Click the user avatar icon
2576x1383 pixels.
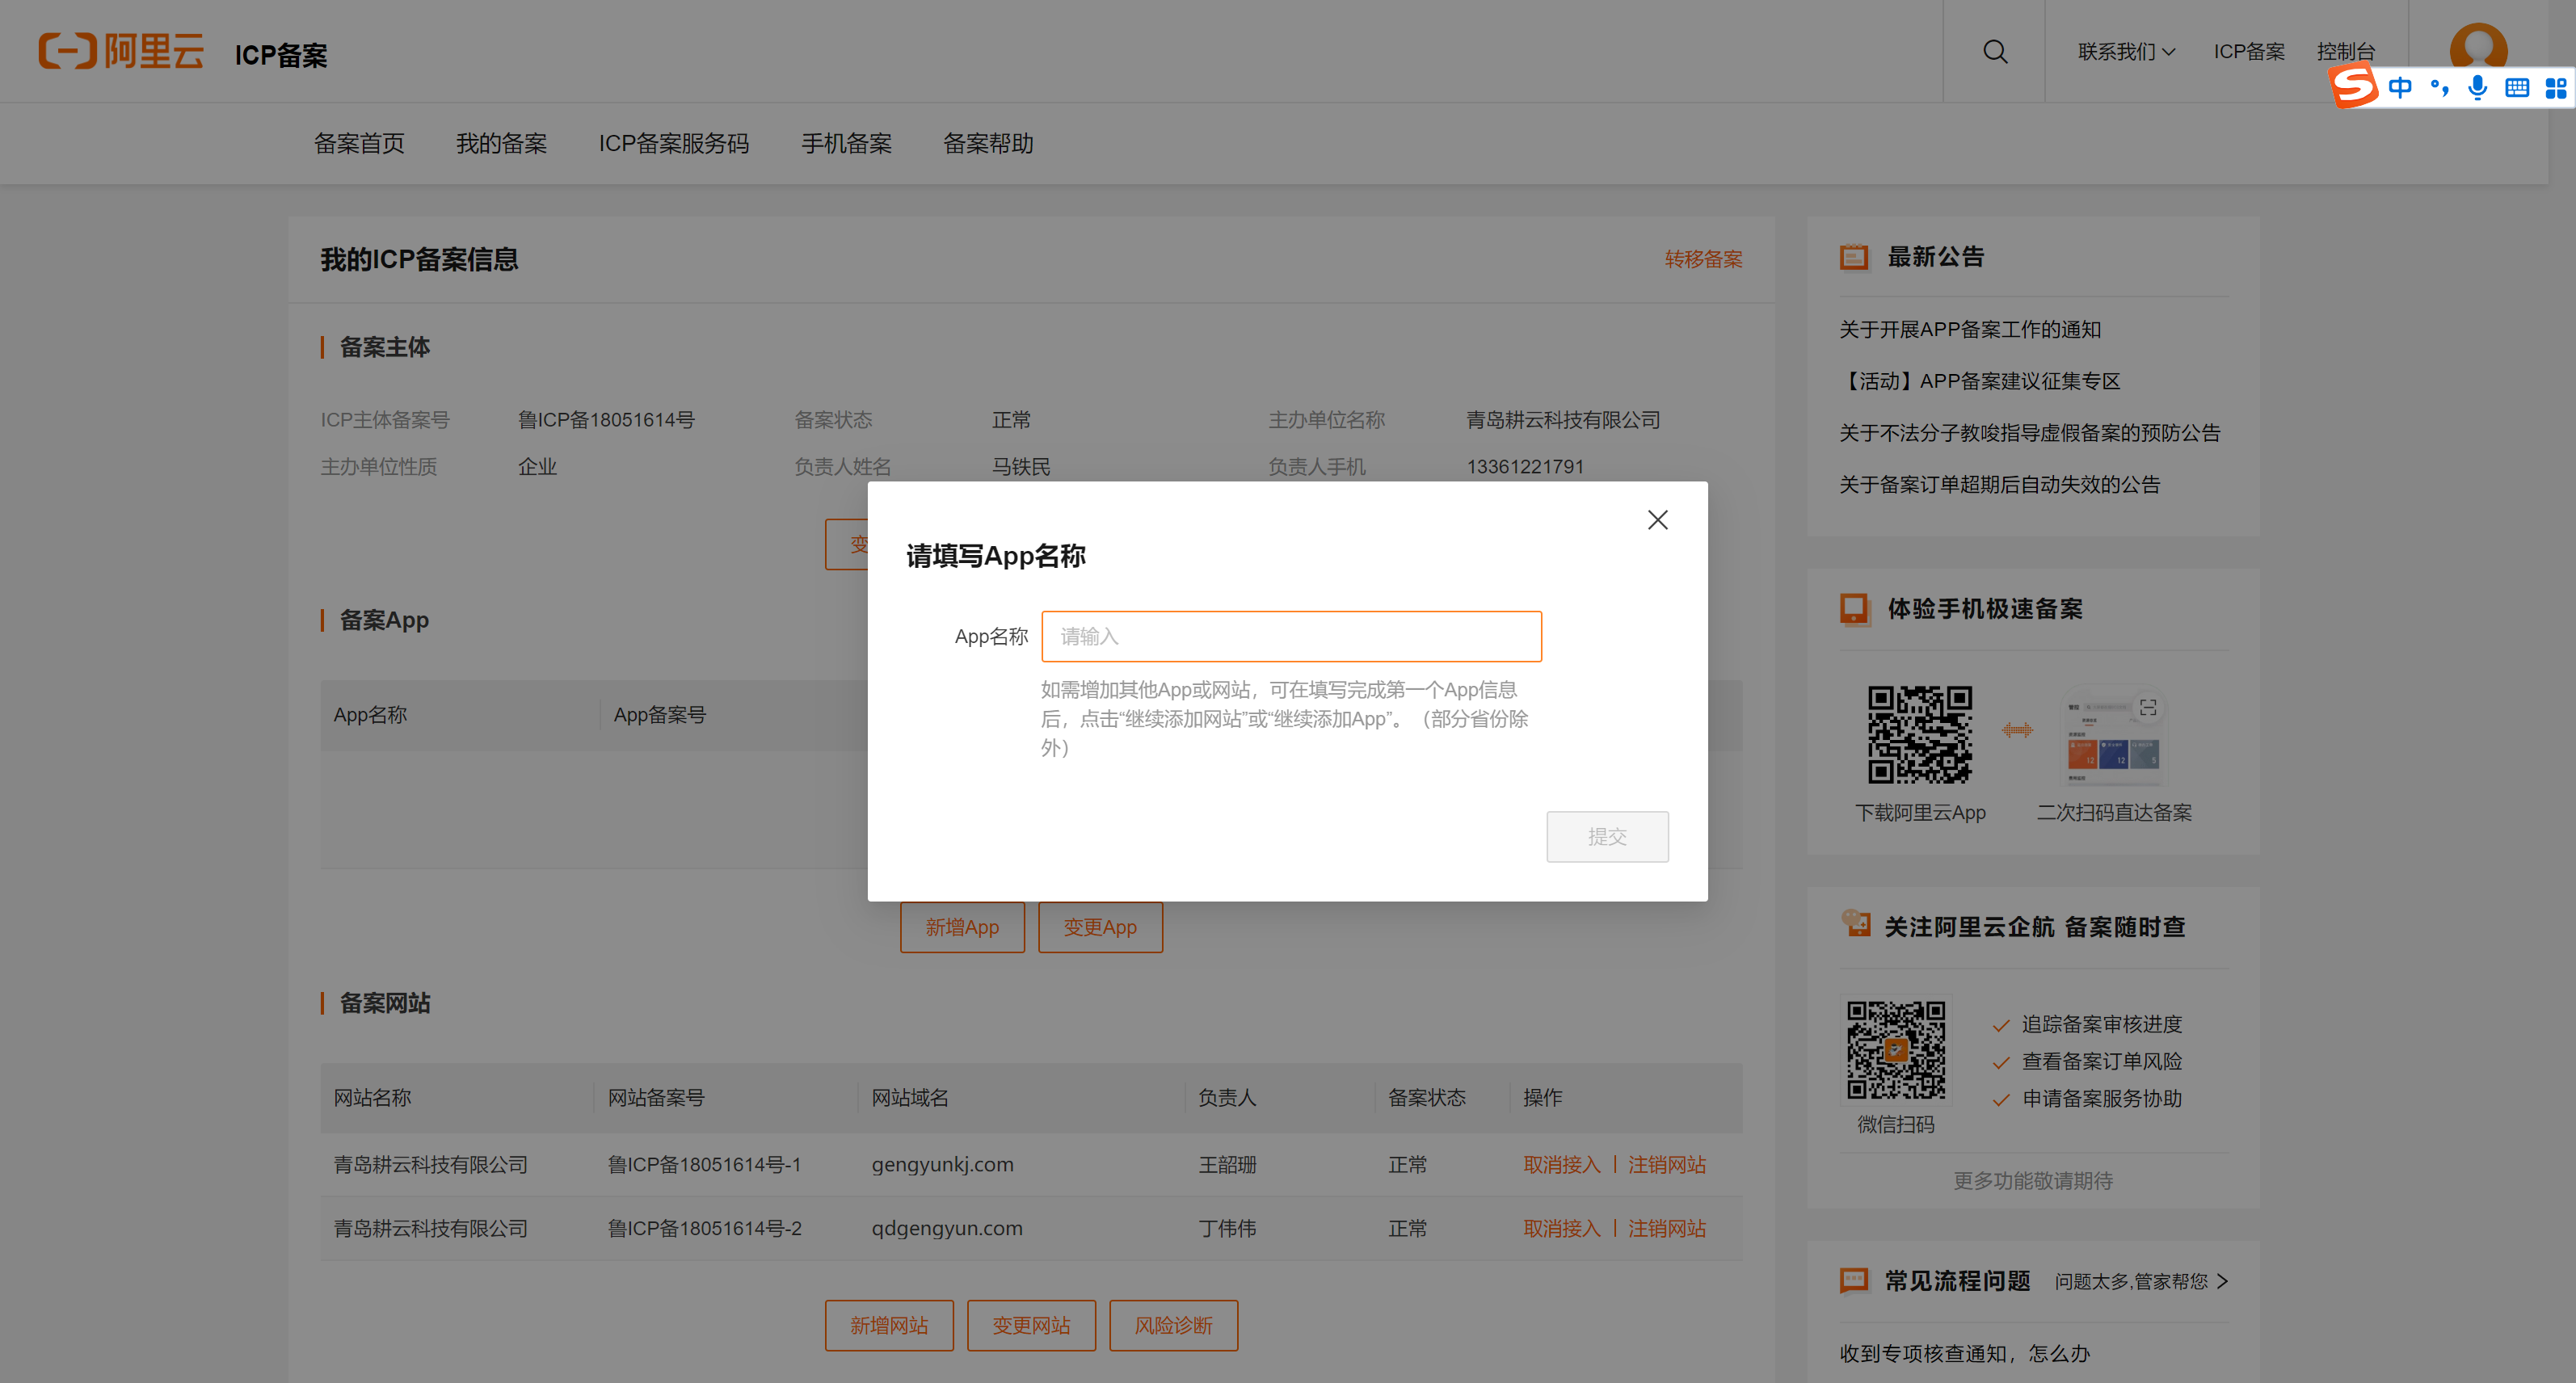click(x=2478, y=45)
